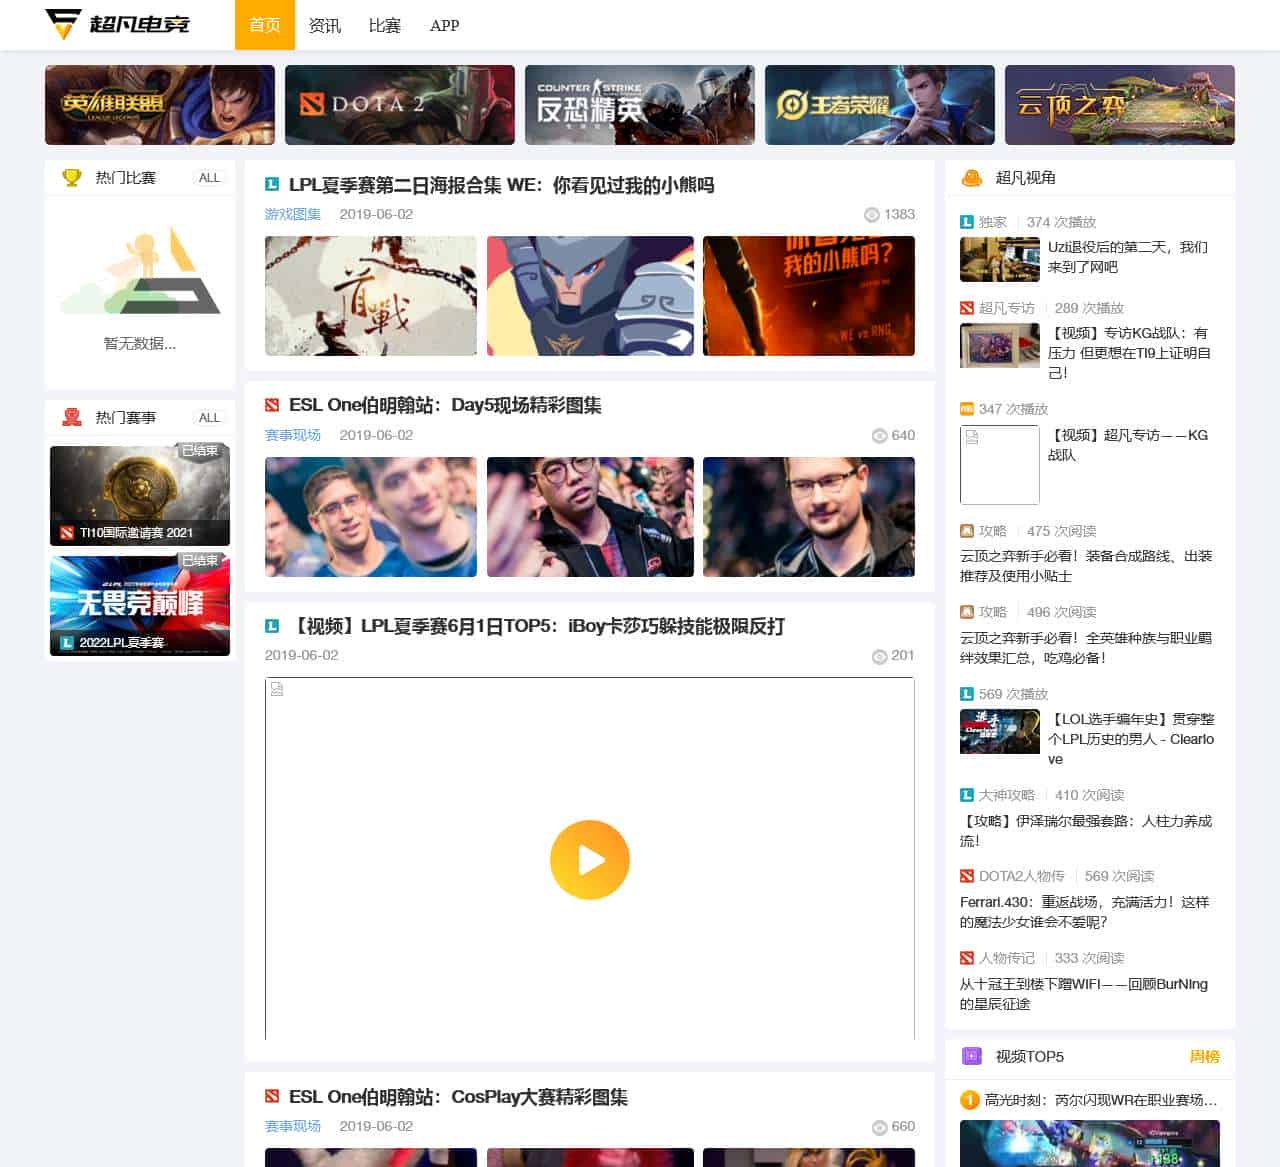Screen dimensions: 1280x1167
Task: Play the LPL夏季赛 TOP5 video
Action: pyautogui.click(x=590, y=860)
